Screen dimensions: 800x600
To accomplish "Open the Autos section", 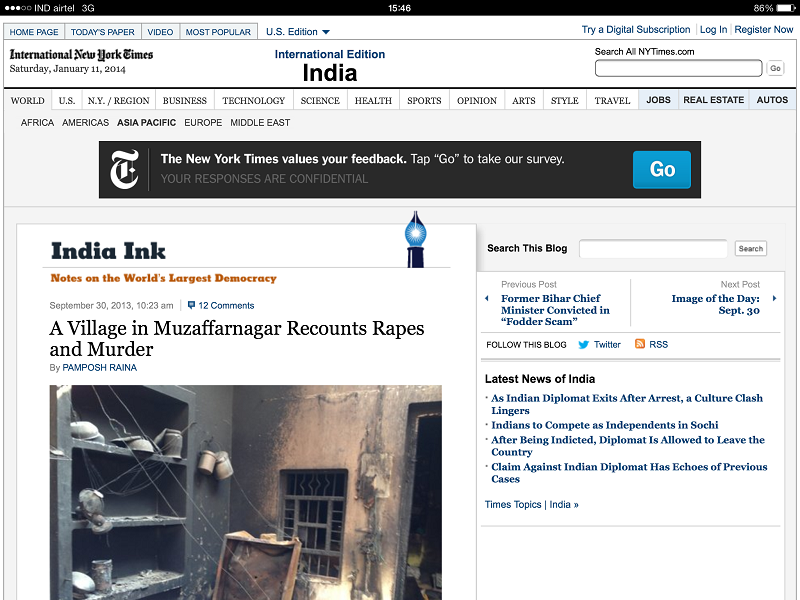I will pos(772,100).
